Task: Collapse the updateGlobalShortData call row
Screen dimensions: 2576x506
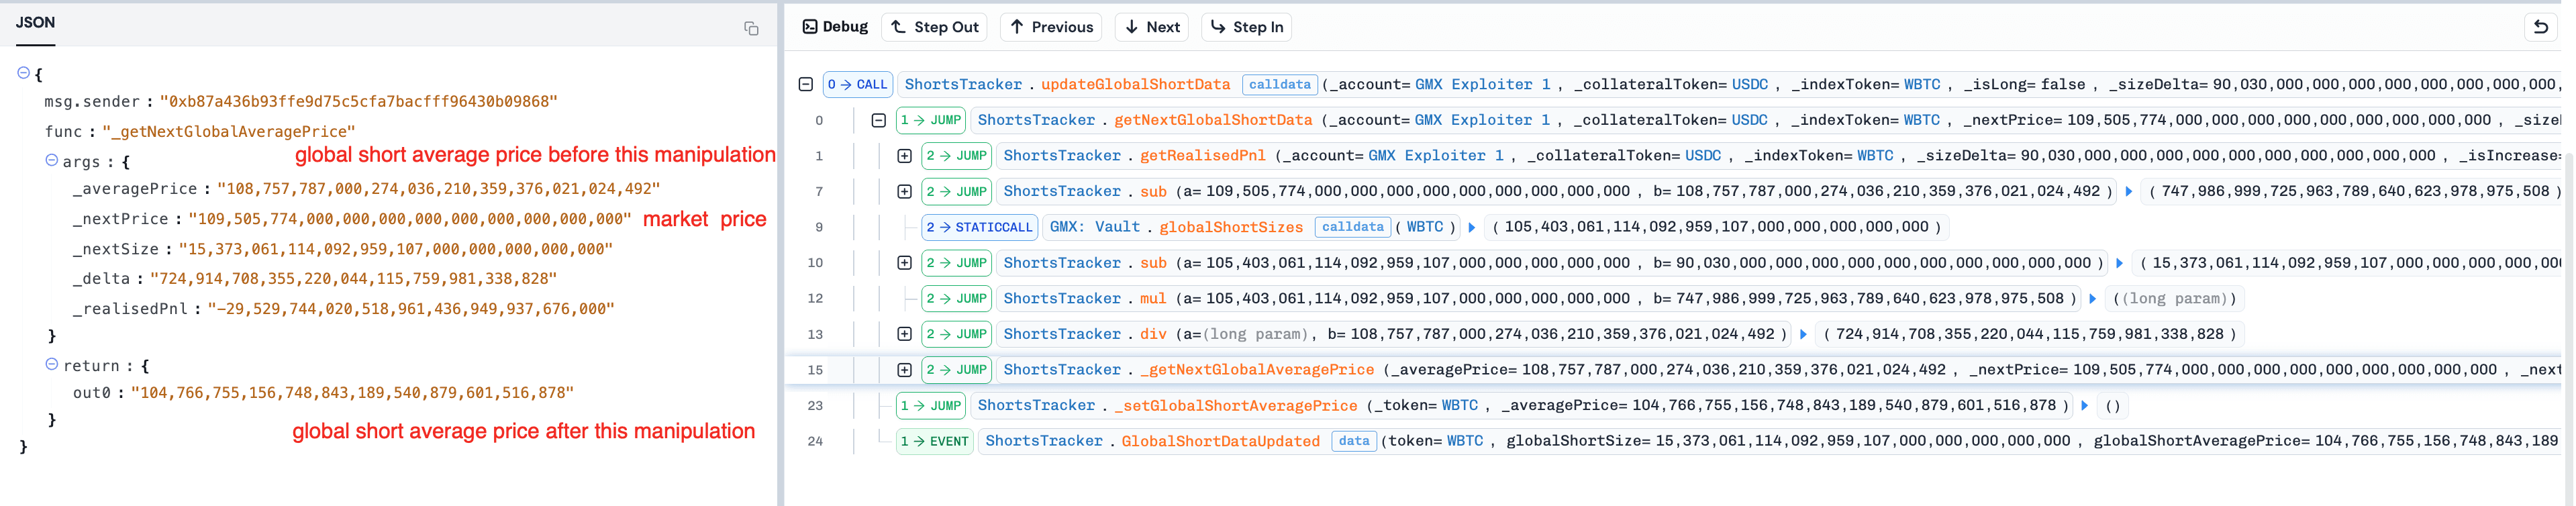Action: 805,85
